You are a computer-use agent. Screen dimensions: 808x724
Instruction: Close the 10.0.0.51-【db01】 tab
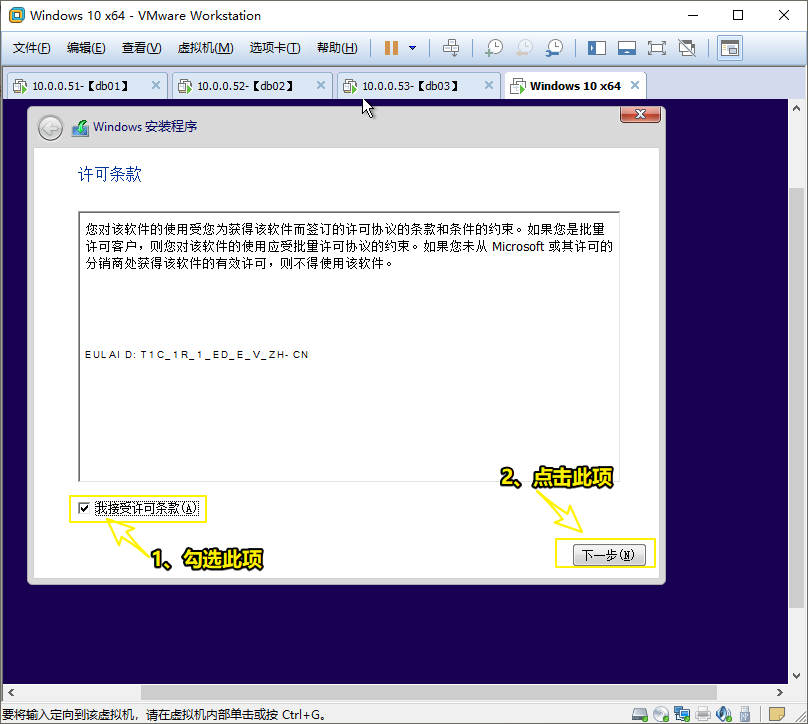point(156,85)
